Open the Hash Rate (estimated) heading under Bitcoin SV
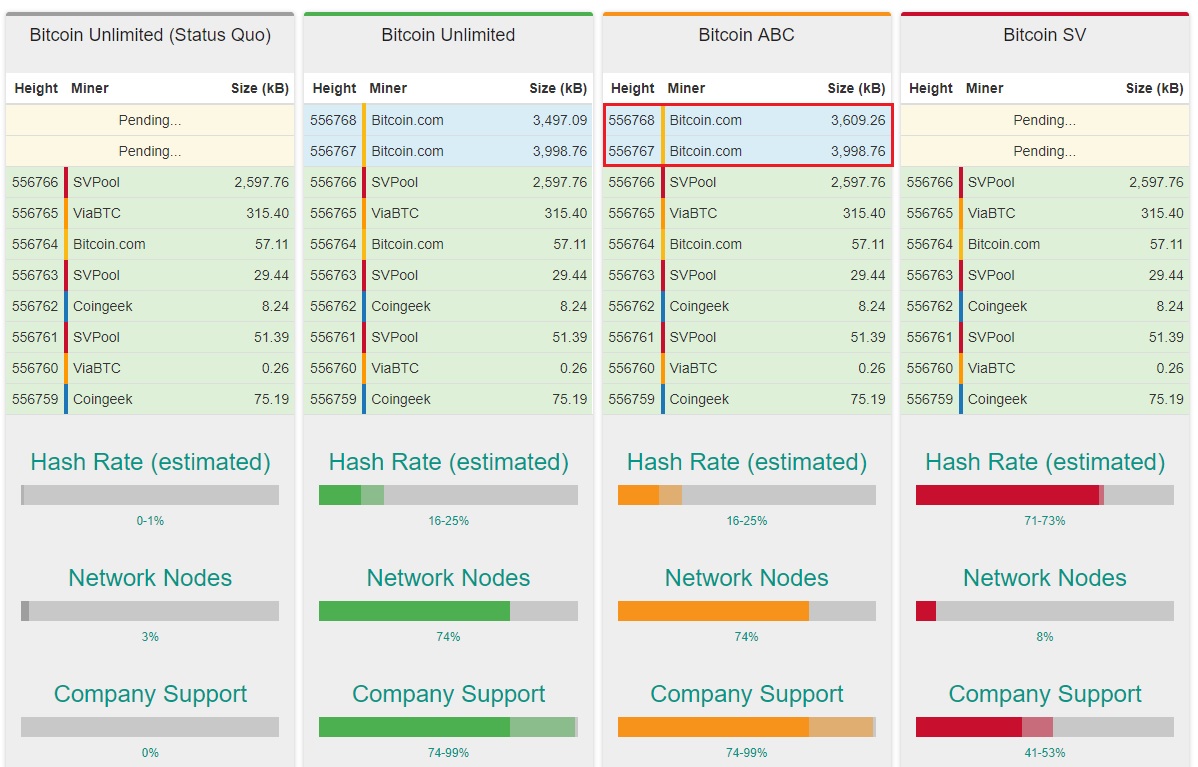The height and width of the screenshot is (767, 1198). [1044, 462]
